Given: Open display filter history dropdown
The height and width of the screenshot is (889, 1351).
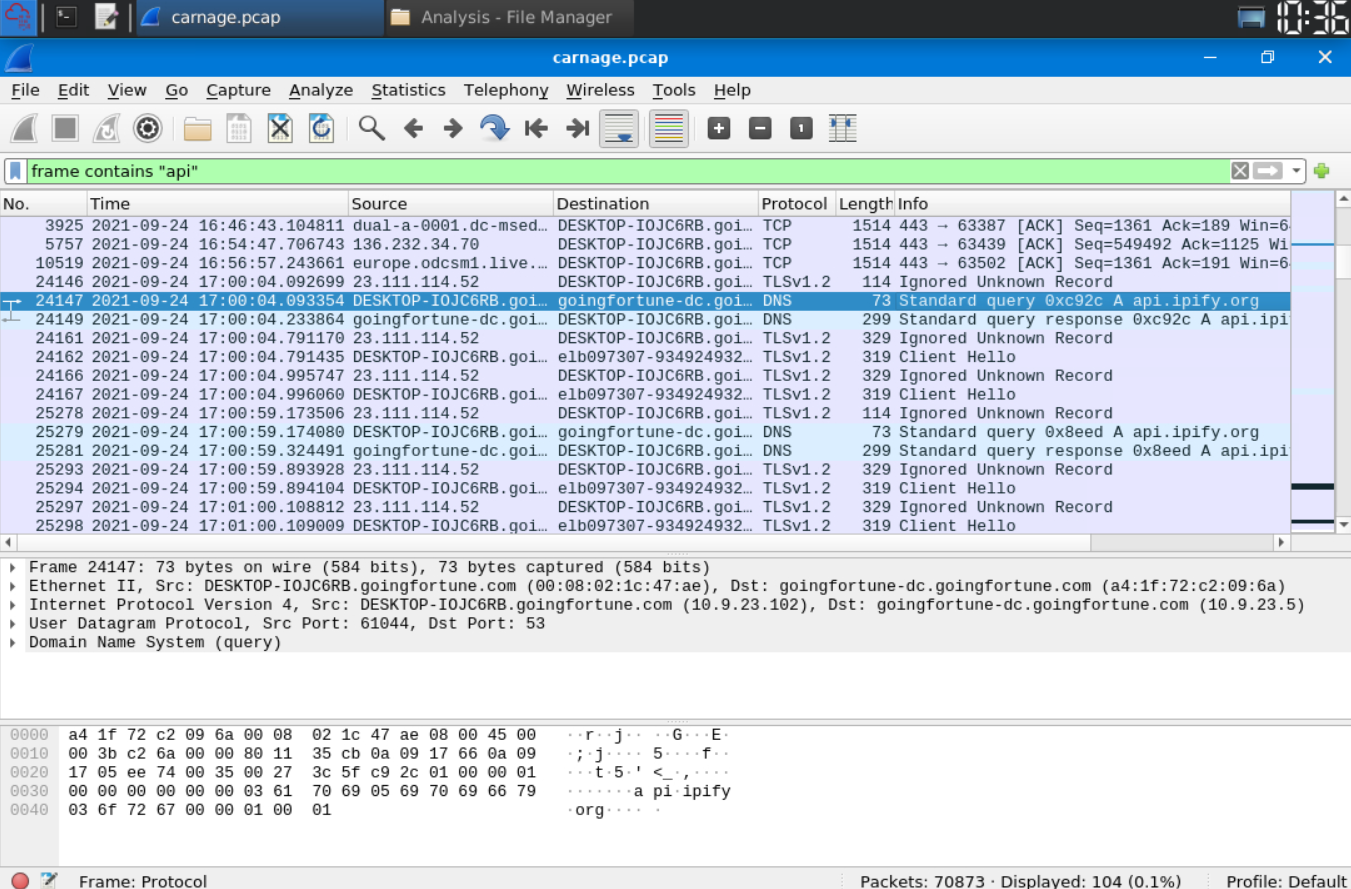Looking at the screenshot, I should click(1297, 171).
